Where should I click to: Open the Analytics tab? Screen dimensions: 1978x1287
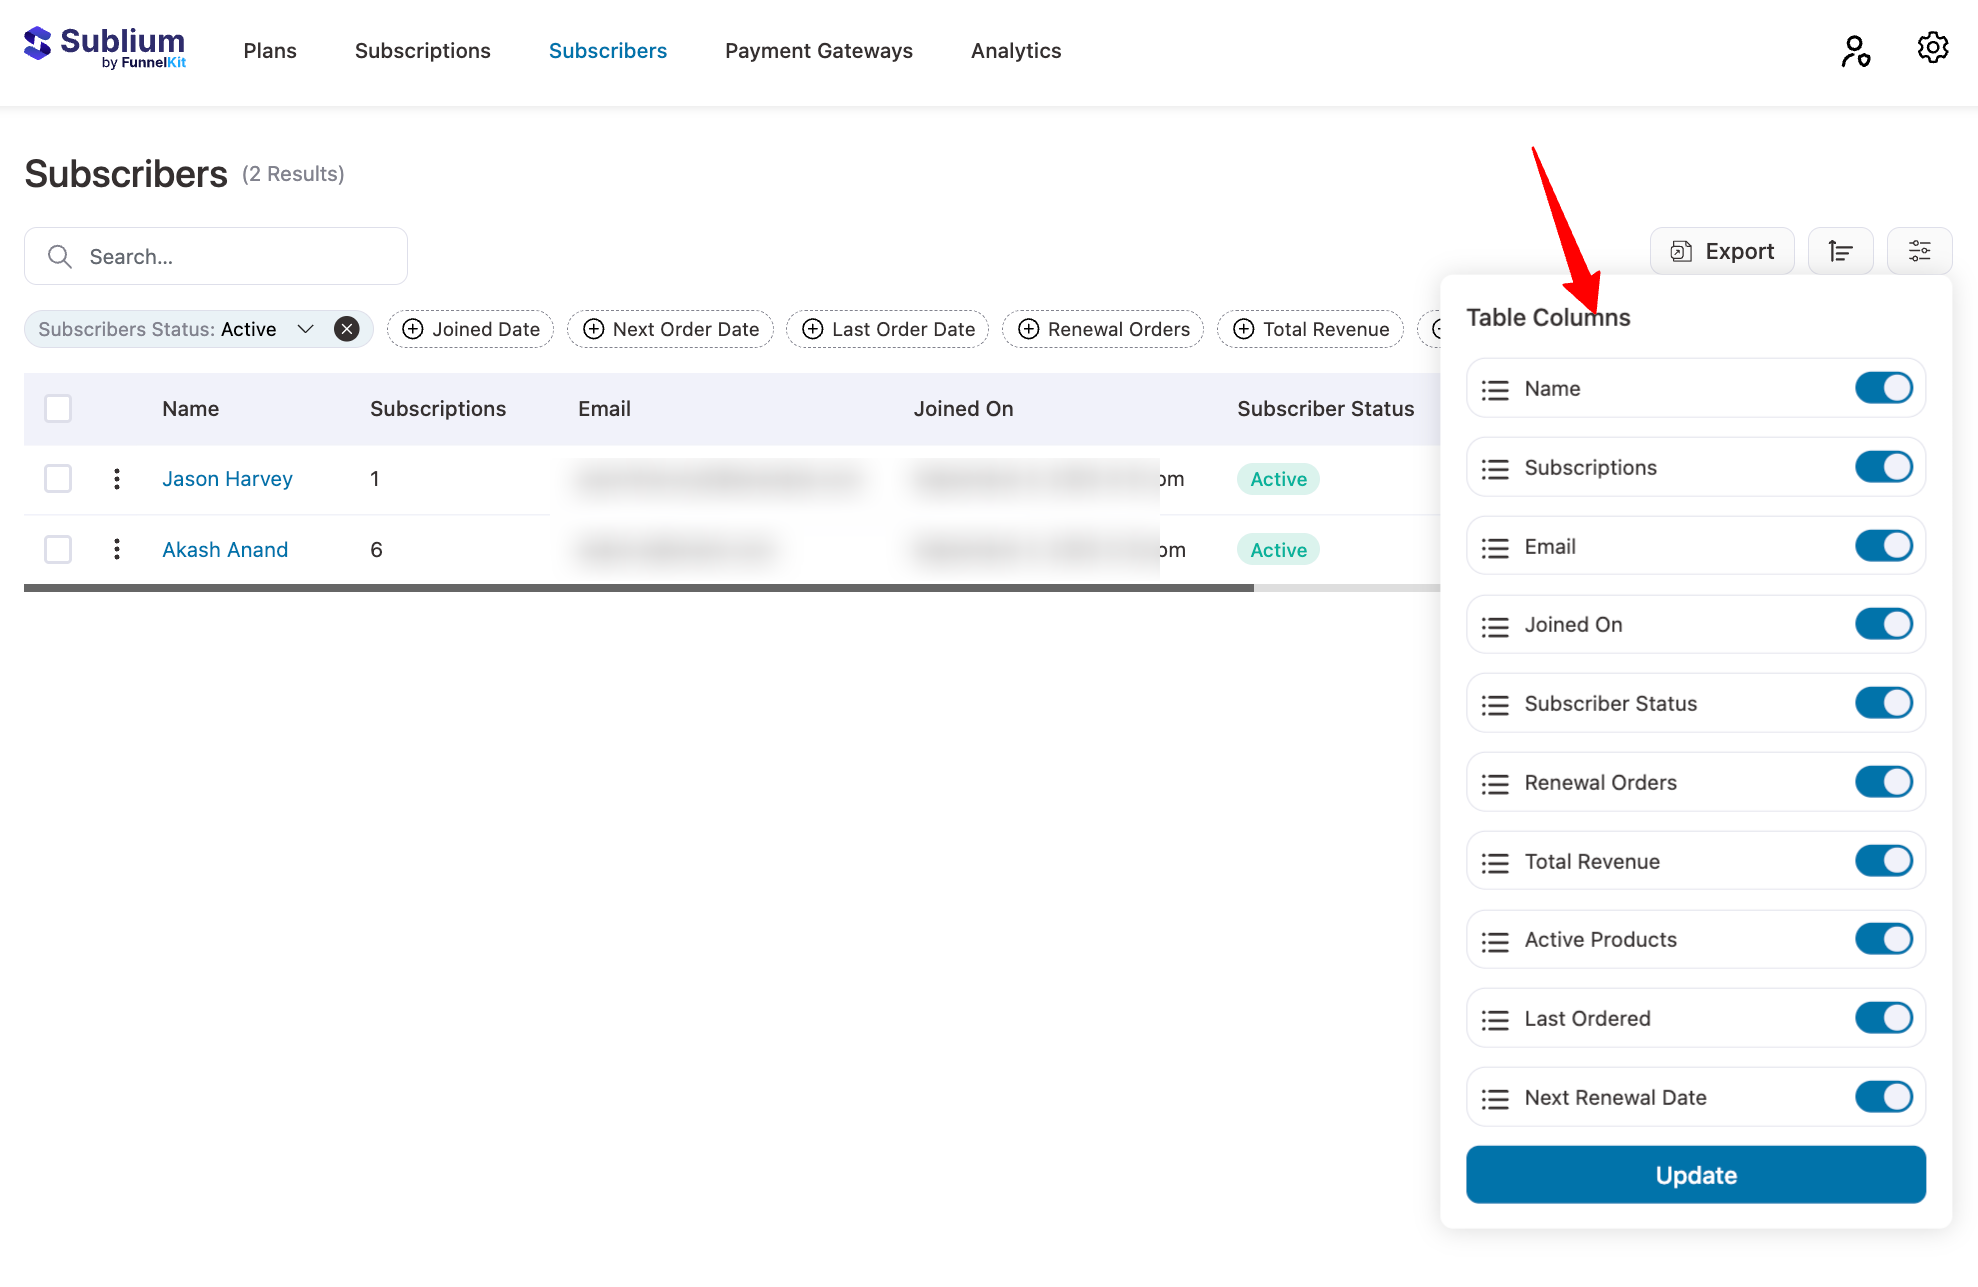pos(1015,50)
